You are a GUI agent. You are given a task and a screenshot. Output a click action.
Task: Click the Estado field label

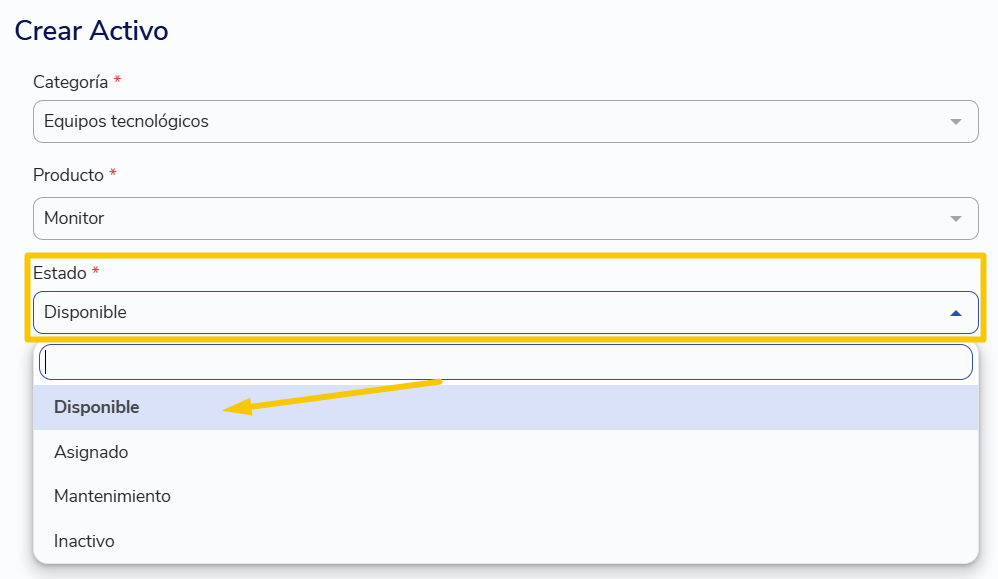tap(60, 273)
